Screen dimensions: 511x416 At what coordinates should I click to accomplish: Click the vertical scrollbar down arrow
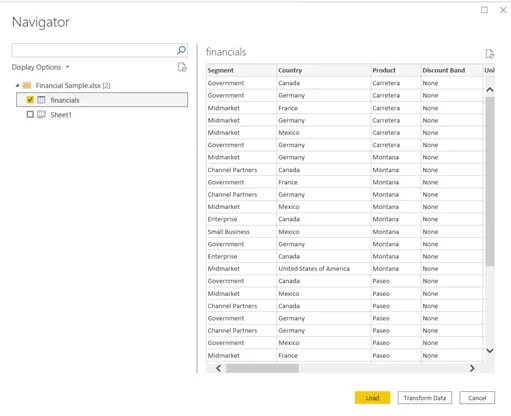[490, 351]
